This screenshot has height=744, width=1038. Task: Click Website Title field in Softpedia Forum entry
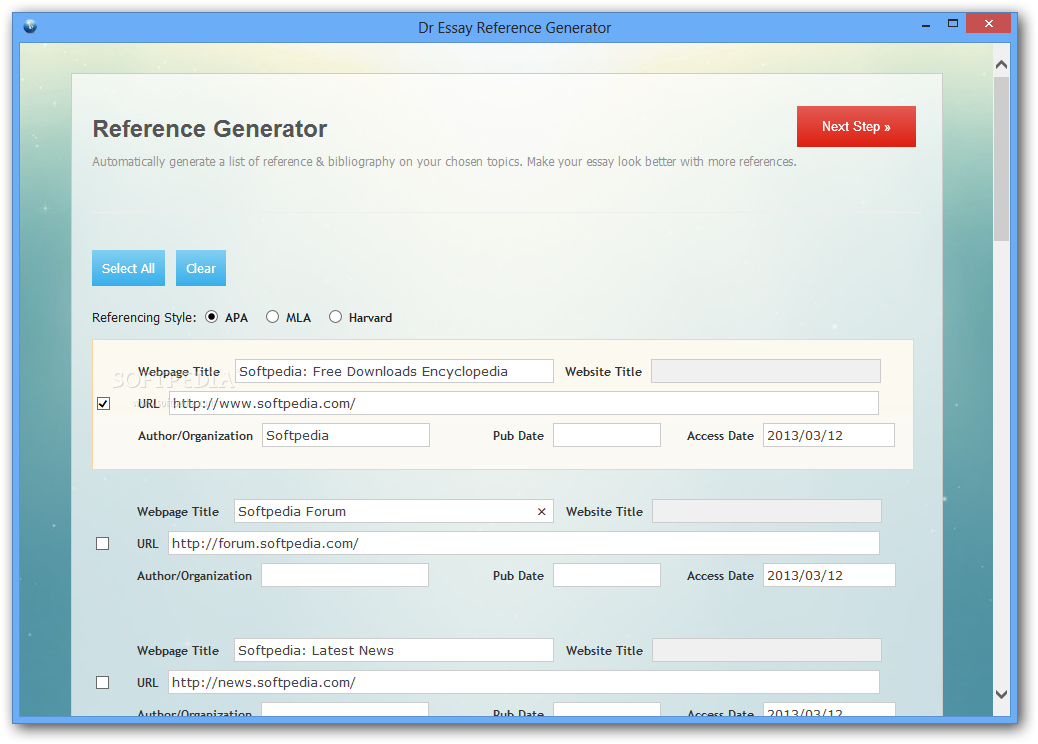point(767,511)
